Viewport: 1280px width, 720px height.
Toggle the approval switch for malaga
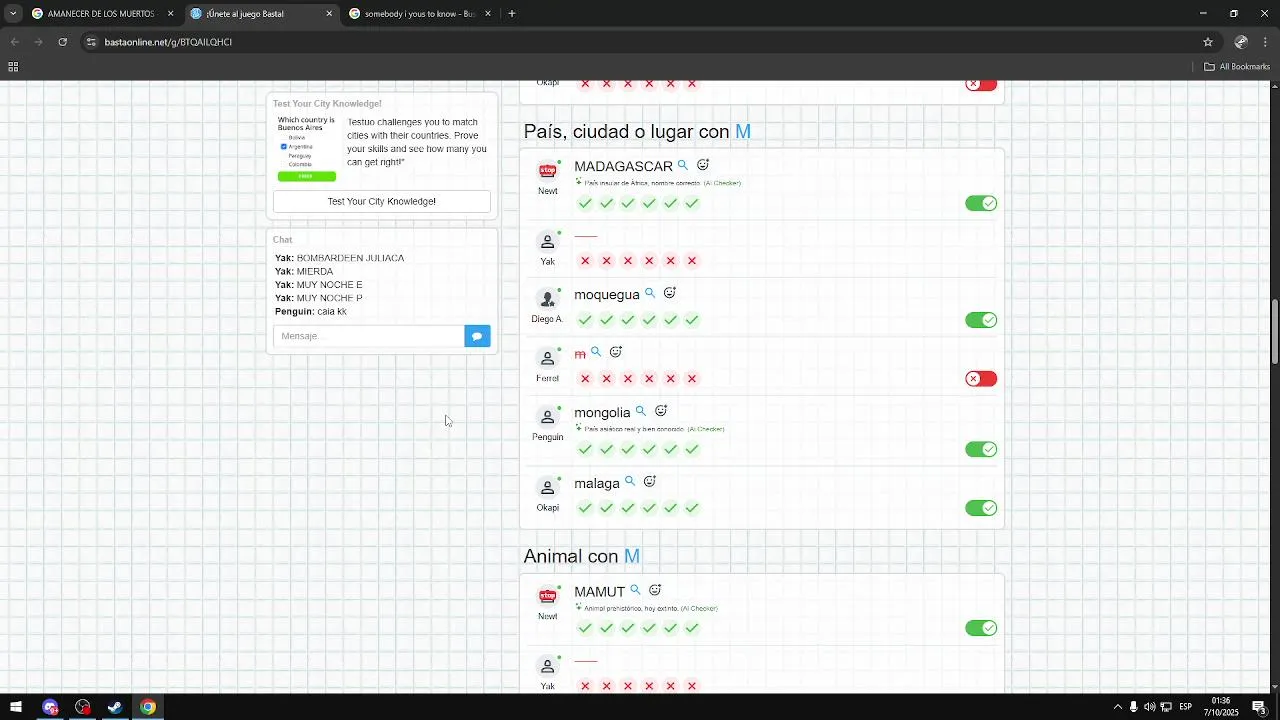click(x=981, y=508)
